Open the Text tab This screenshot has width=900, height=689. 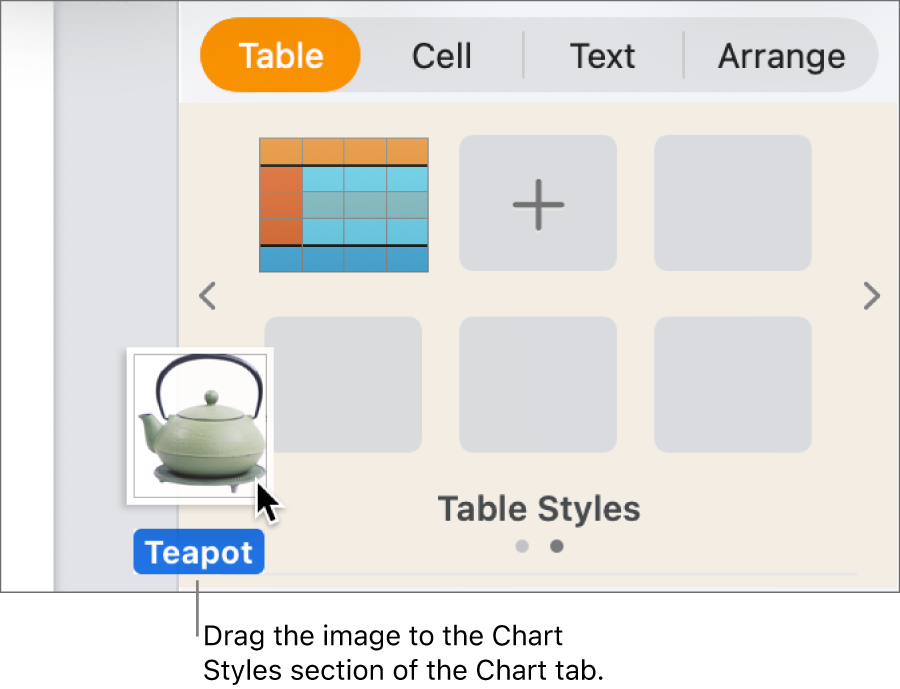click(x=602, y=56)
